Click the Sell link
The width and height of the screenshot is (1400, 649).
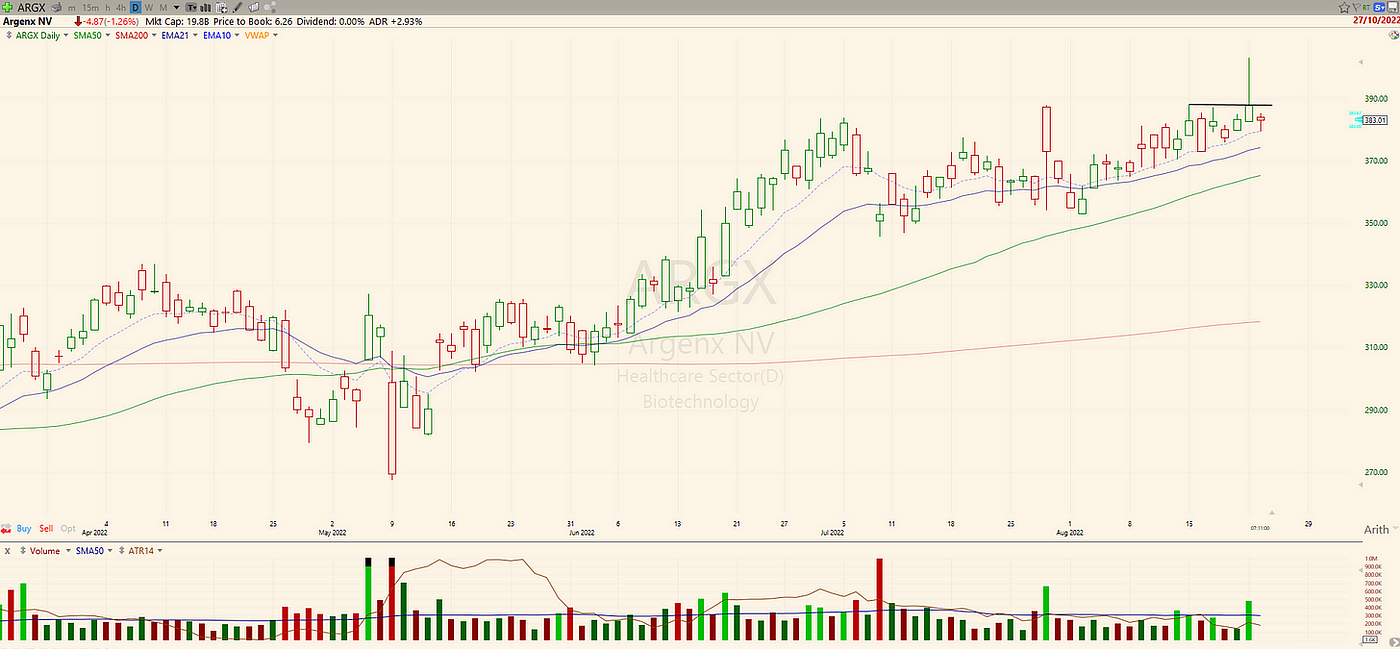coord(46,528)
